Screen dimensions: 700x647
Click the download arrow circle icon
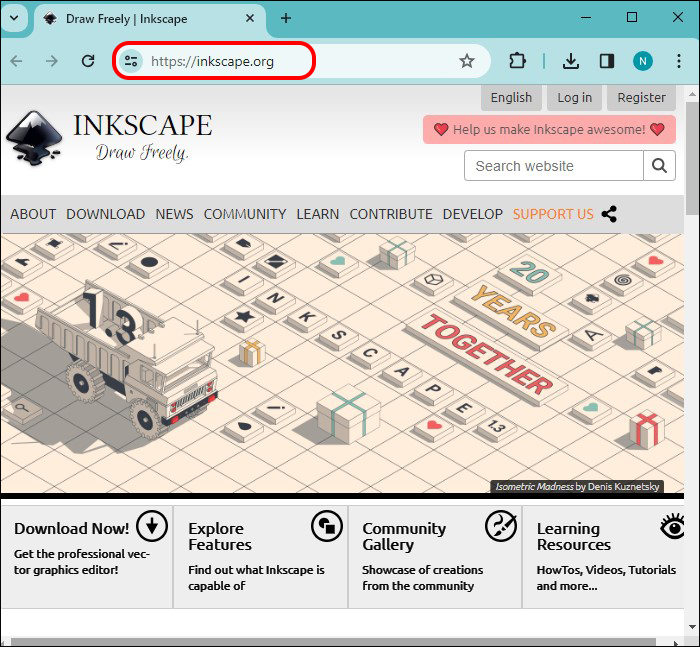(152, 526)
